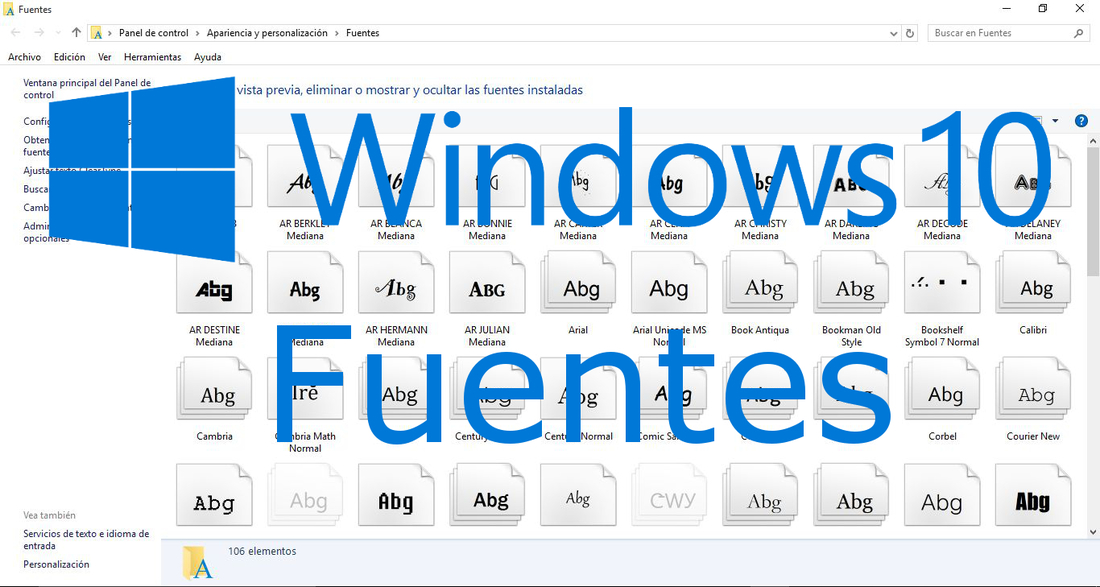Expand chevron after Apariencia y personalización breadcrumb
Screen dimensions: 1100x587
tap(337, 33)
